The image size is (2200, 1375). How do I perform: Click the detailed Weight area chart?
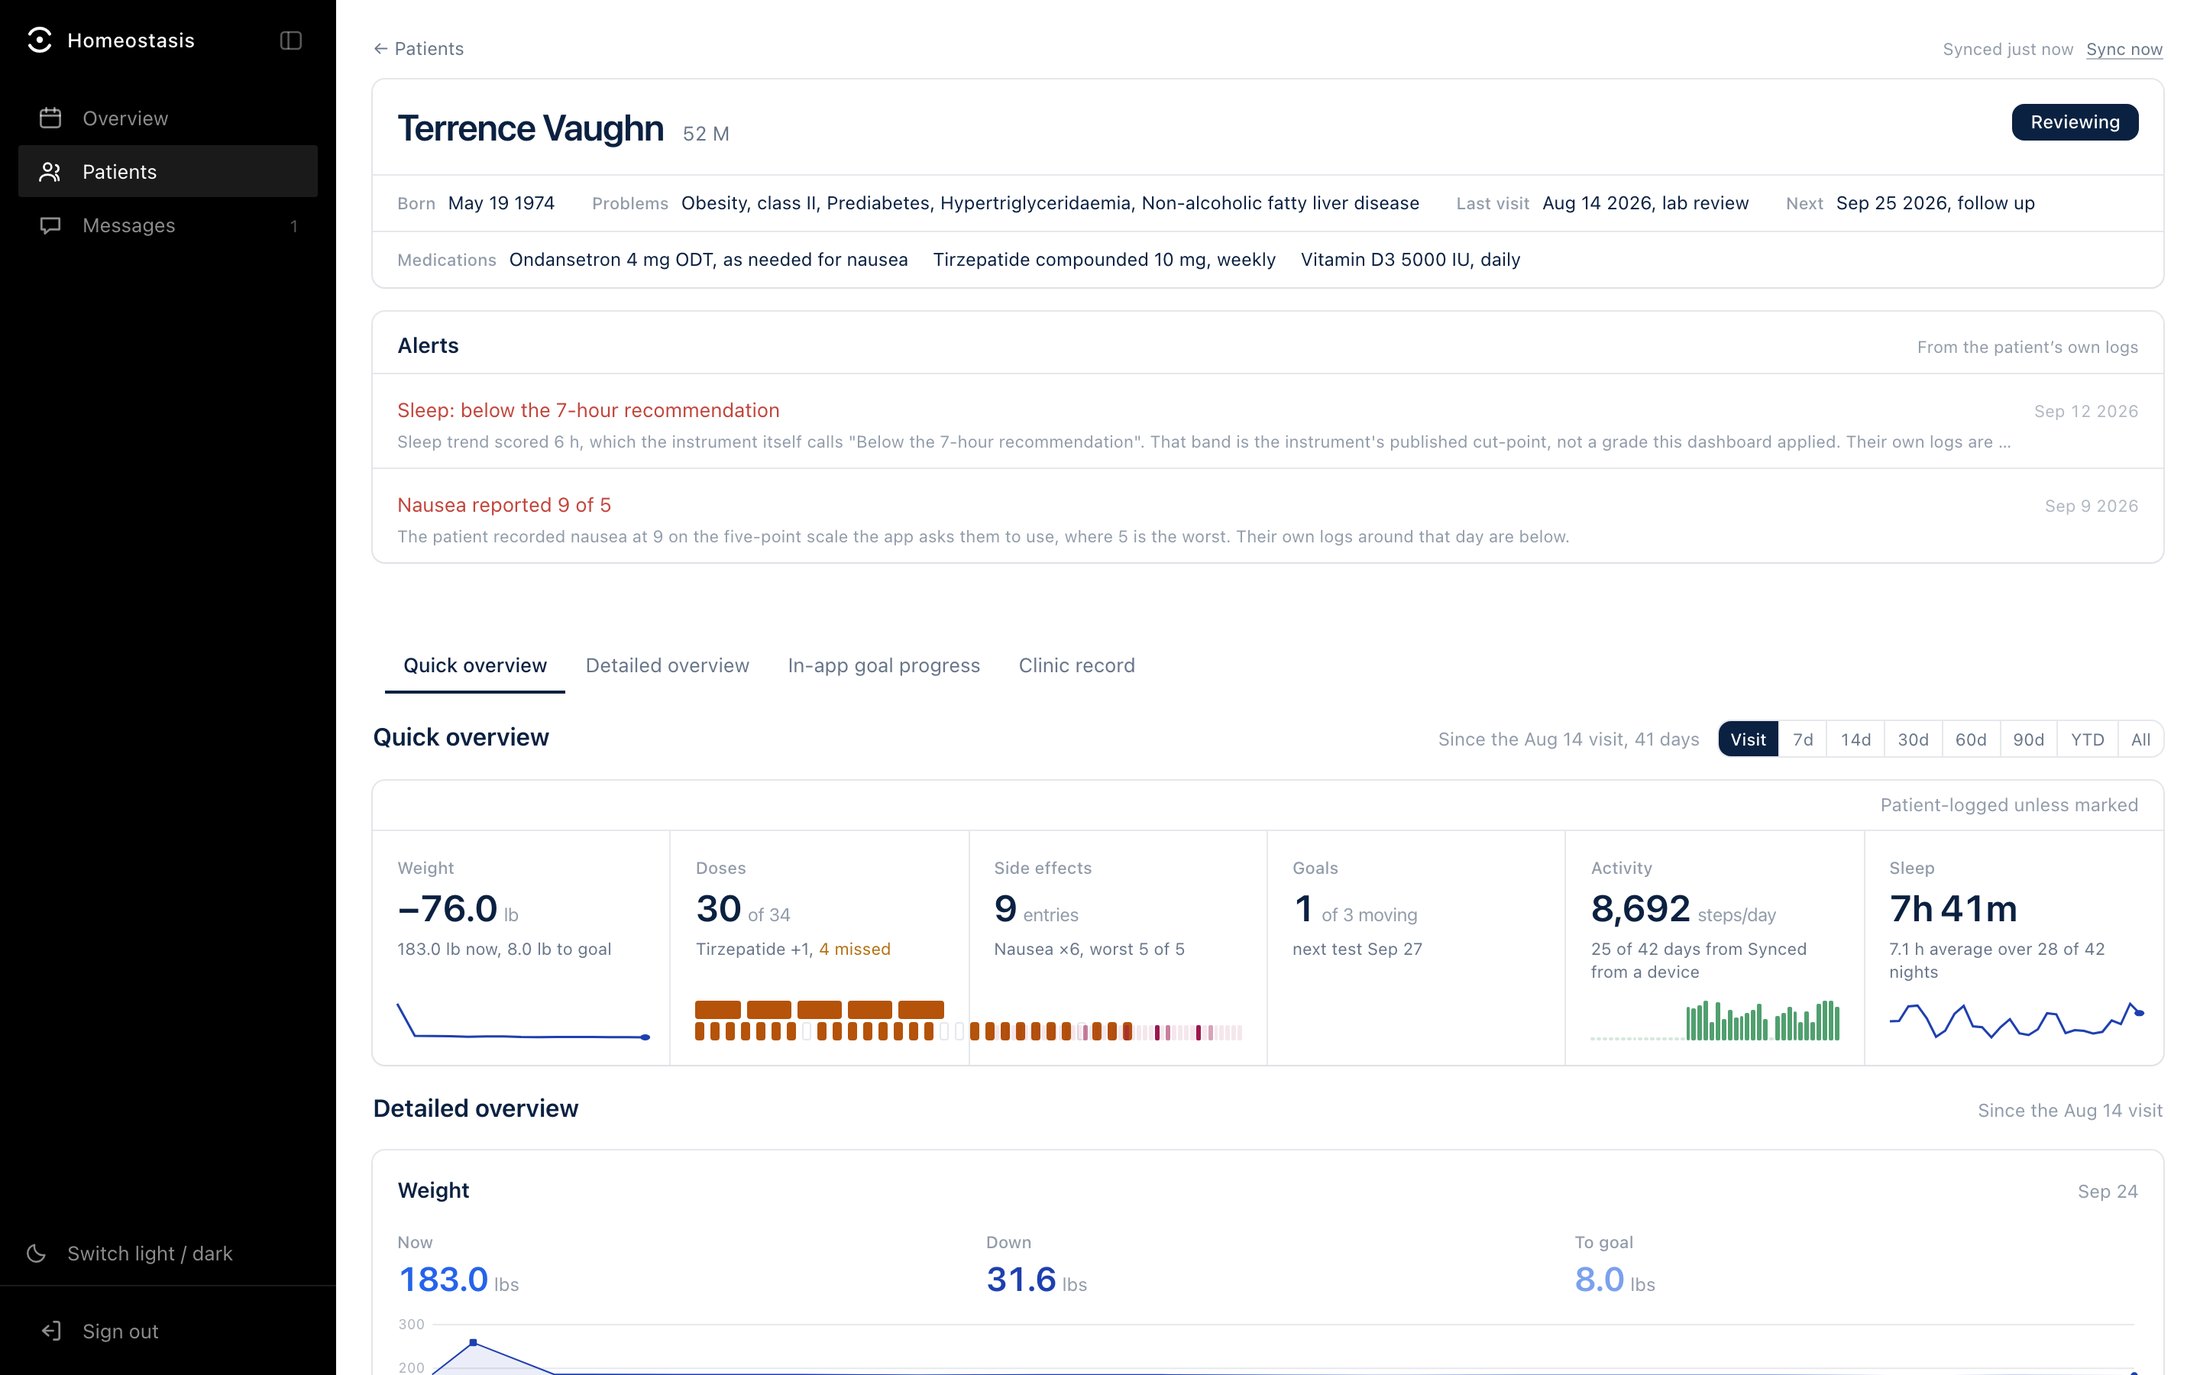pyautogui.click(x=1267, y=1345)
